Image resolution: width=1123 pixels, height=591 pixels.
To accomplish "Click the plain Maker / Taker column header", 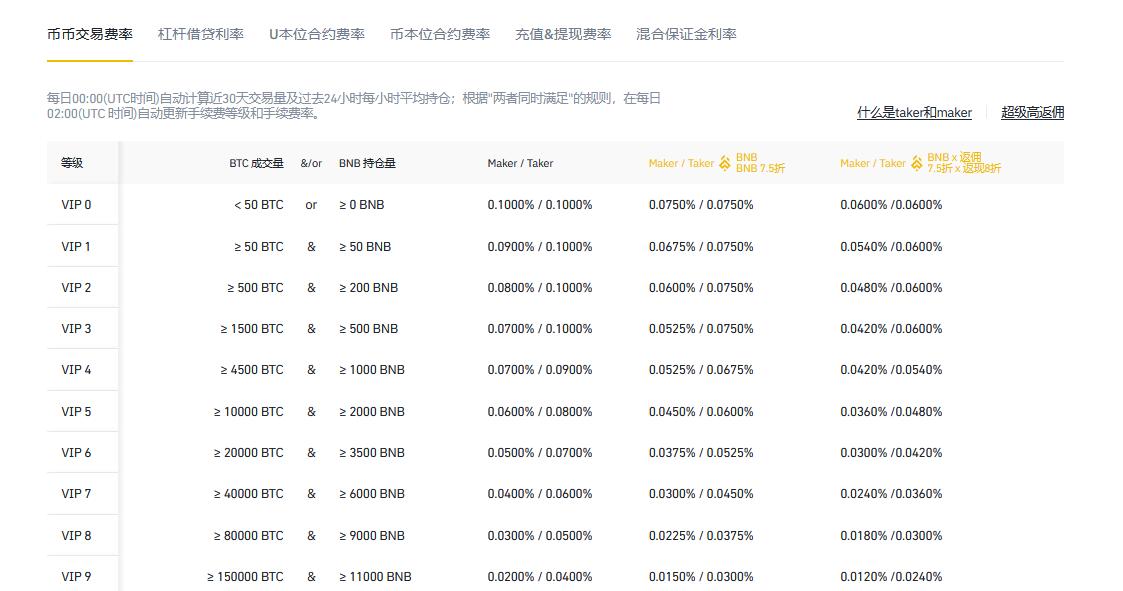I will coord(520,163).
